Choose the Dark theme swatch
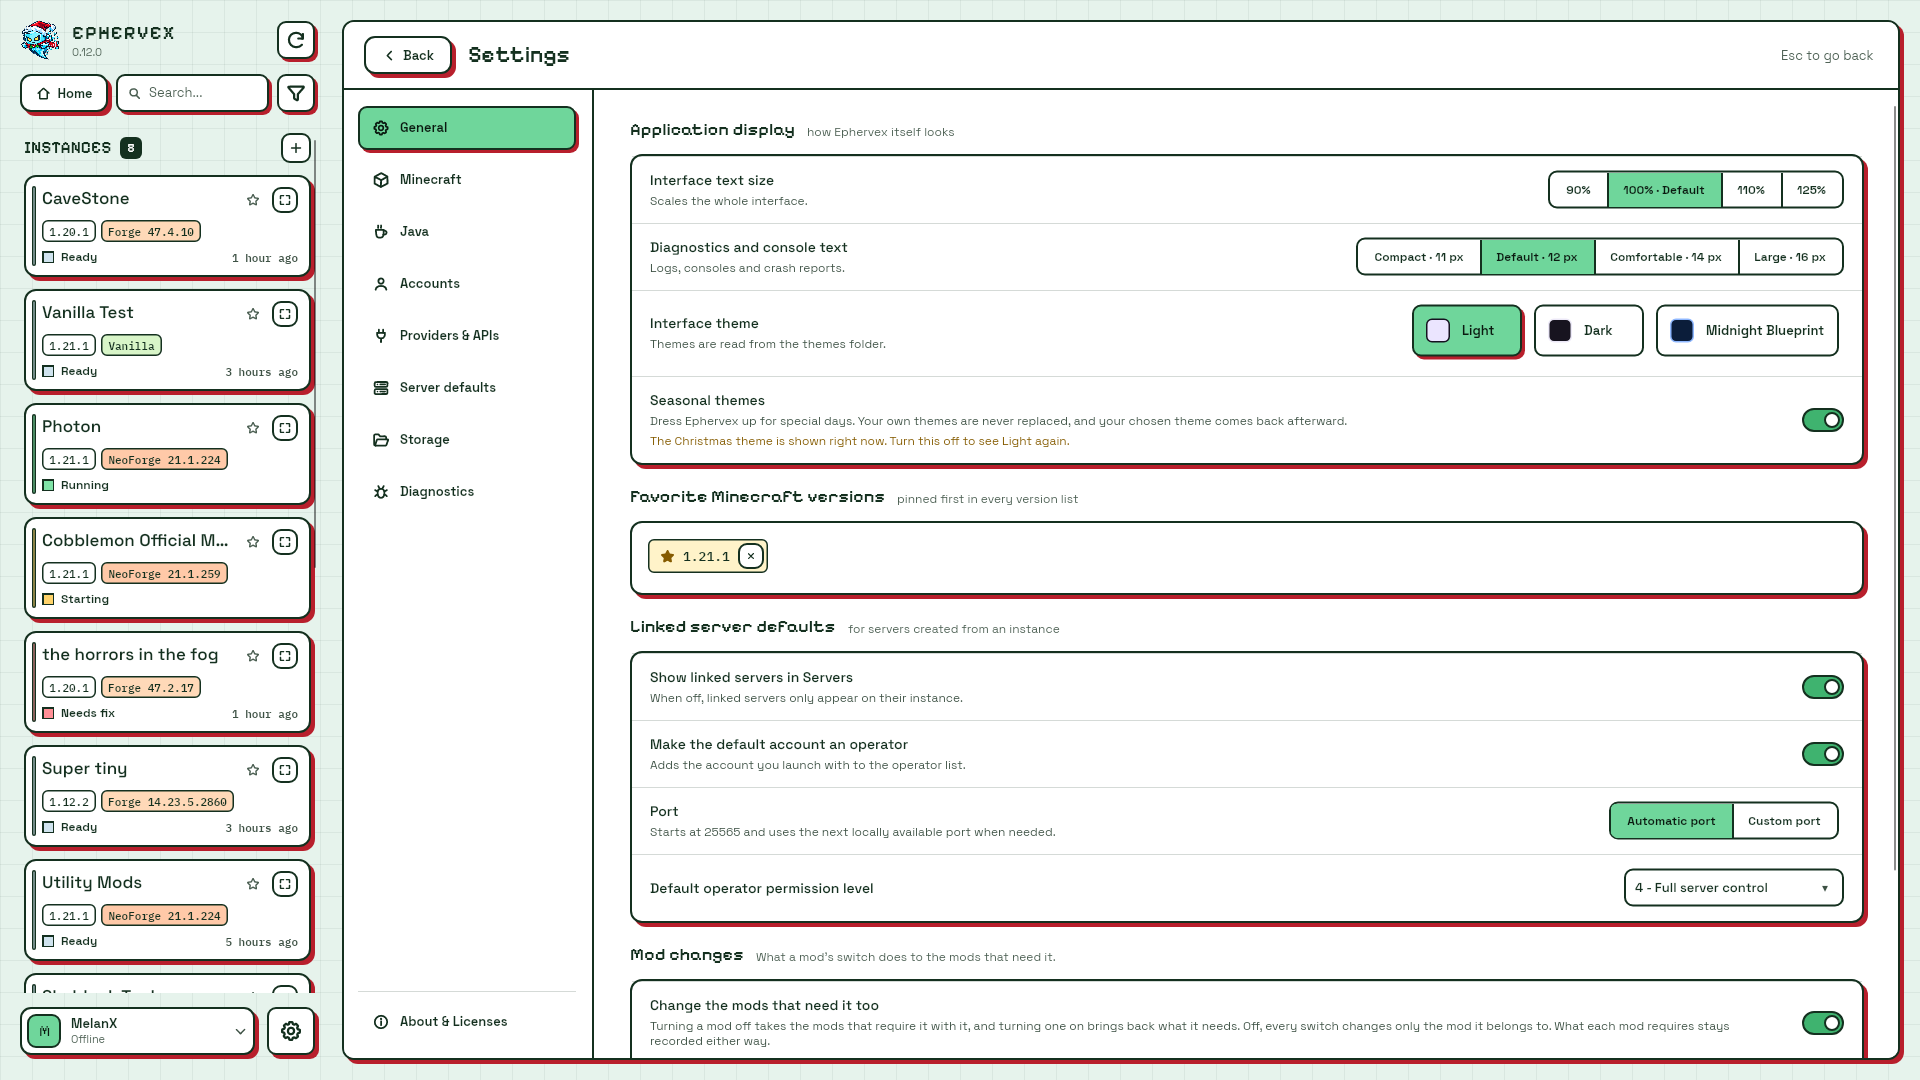The height and width of the screenshot is (1080, 1920). click(1588, 331)
